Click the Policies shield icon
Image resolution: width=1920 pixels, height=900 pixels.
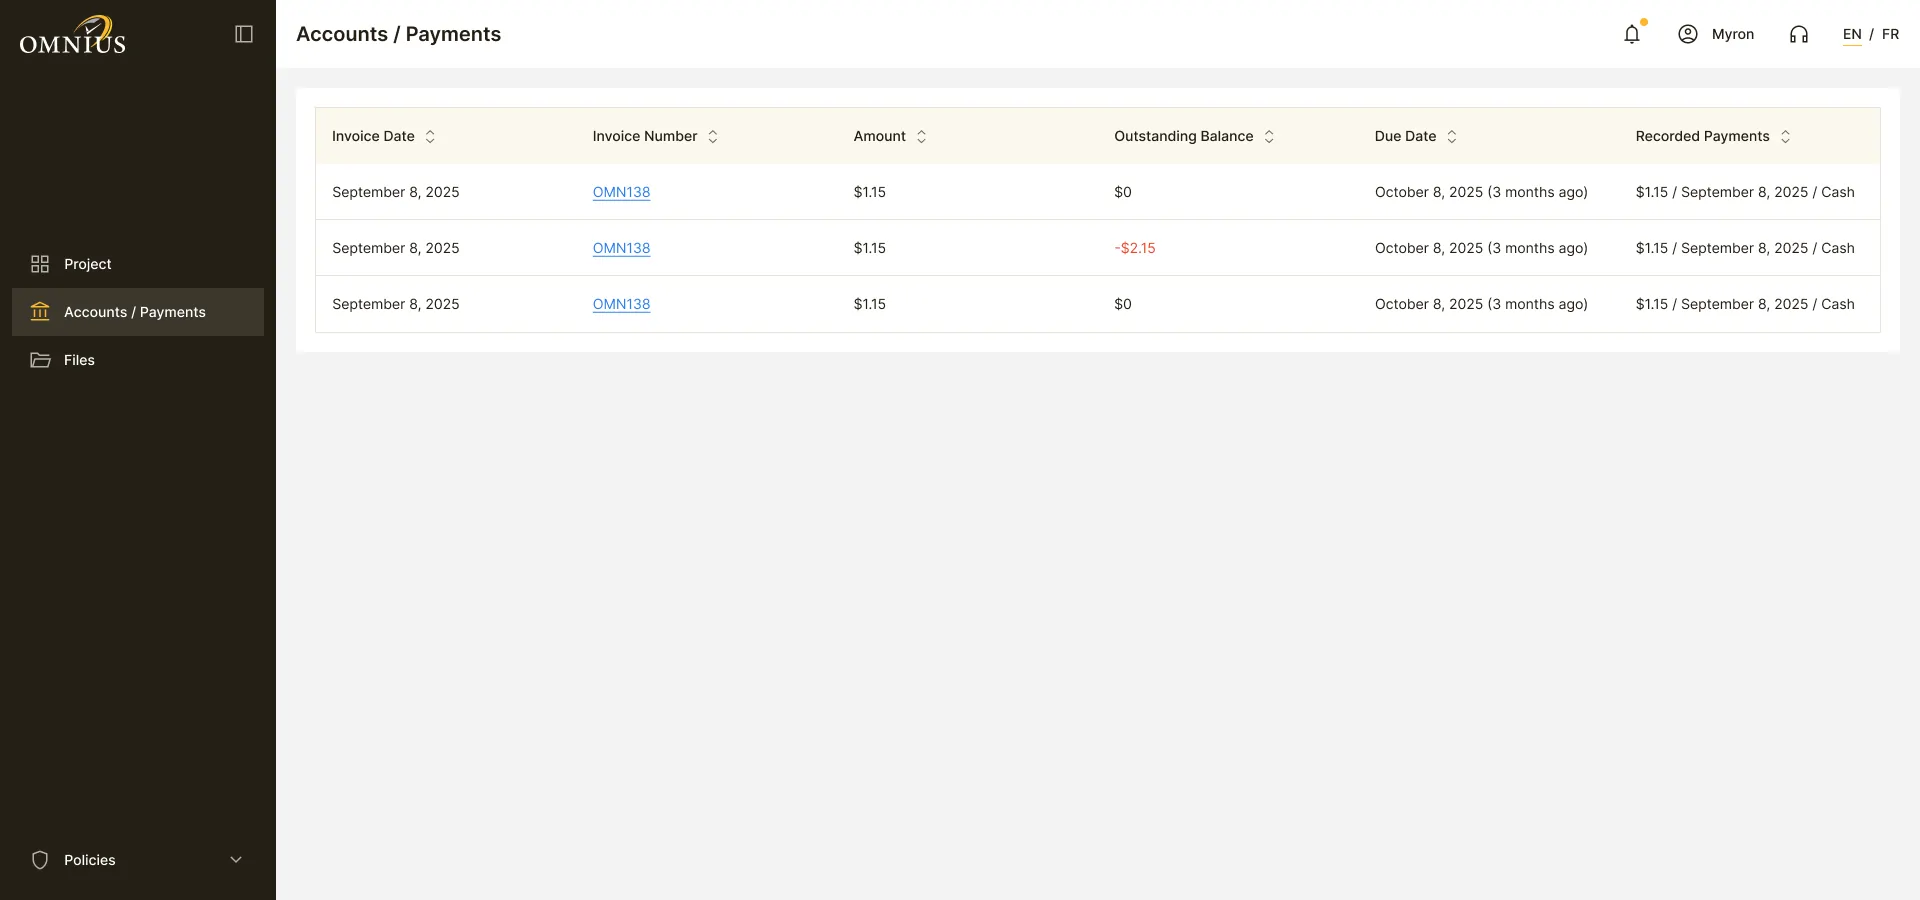40,860
